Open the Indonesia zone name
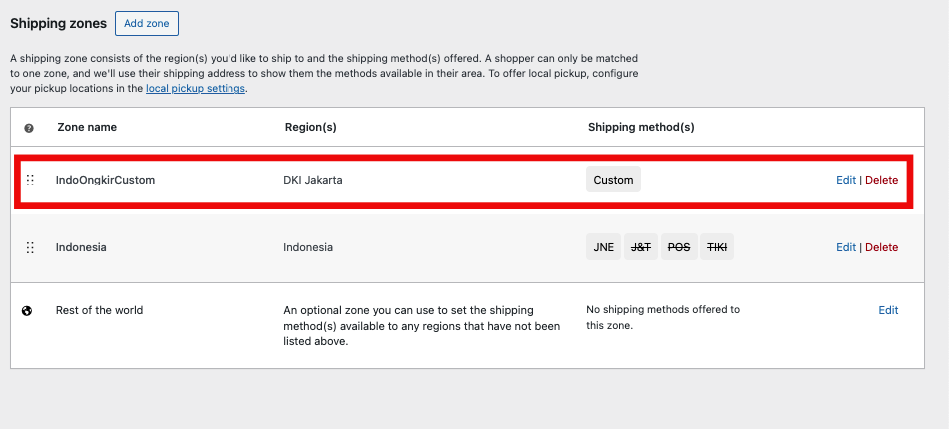Screen dimensions: 949x429 click(81, 247)
